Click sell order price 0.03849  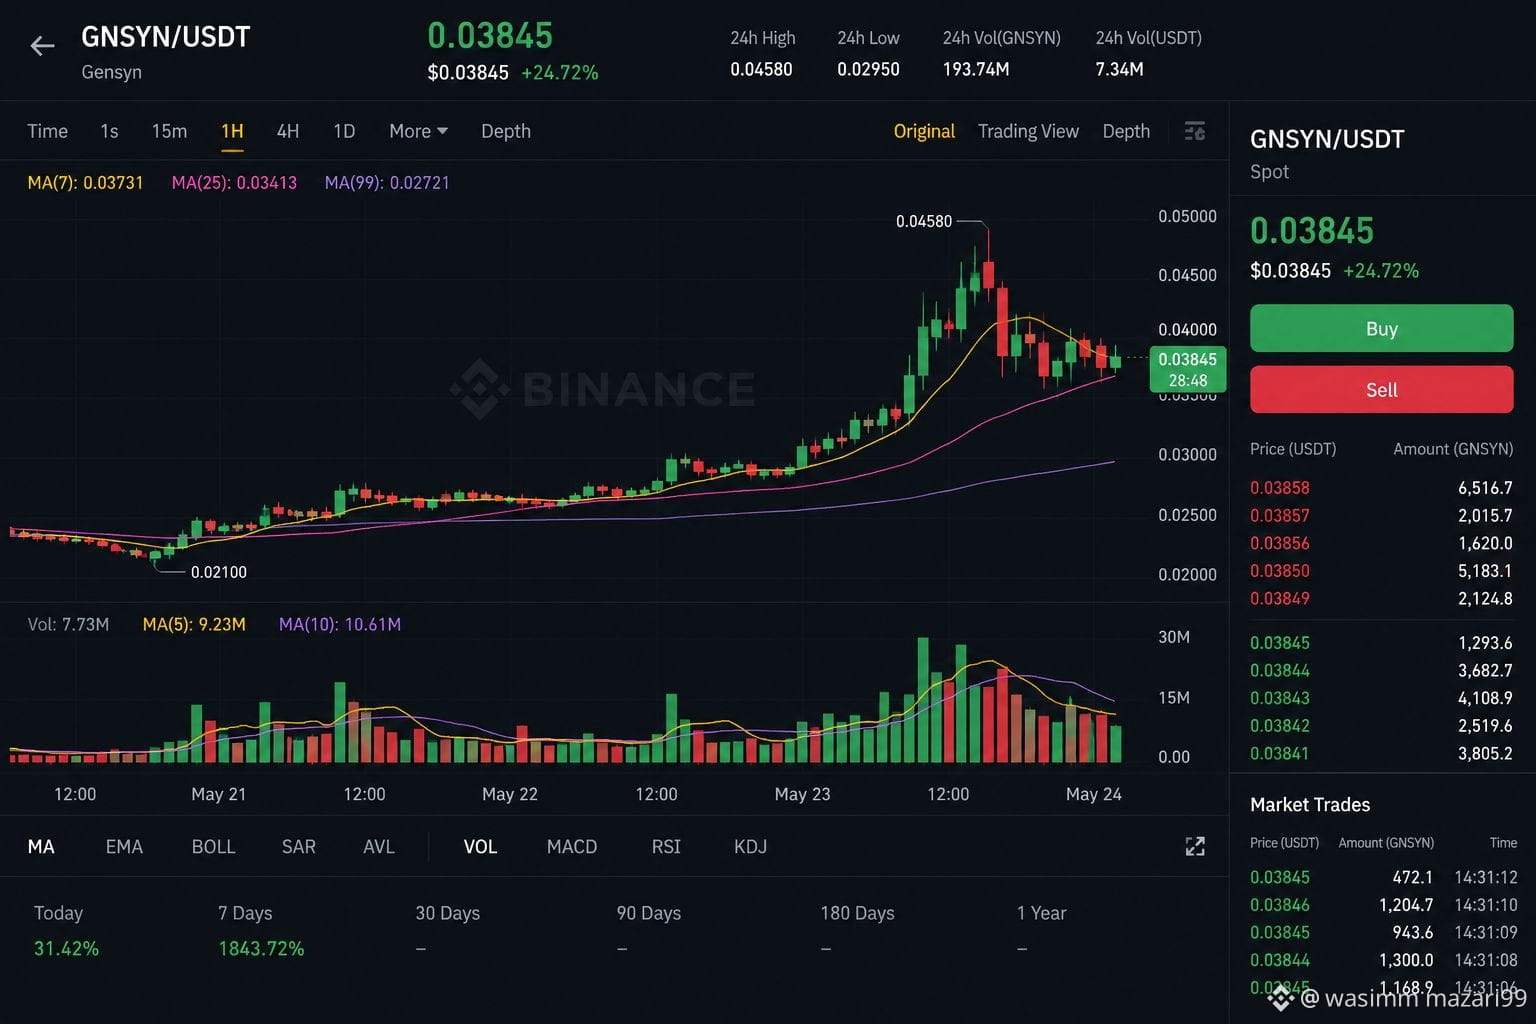click(x=1279, y=599)
